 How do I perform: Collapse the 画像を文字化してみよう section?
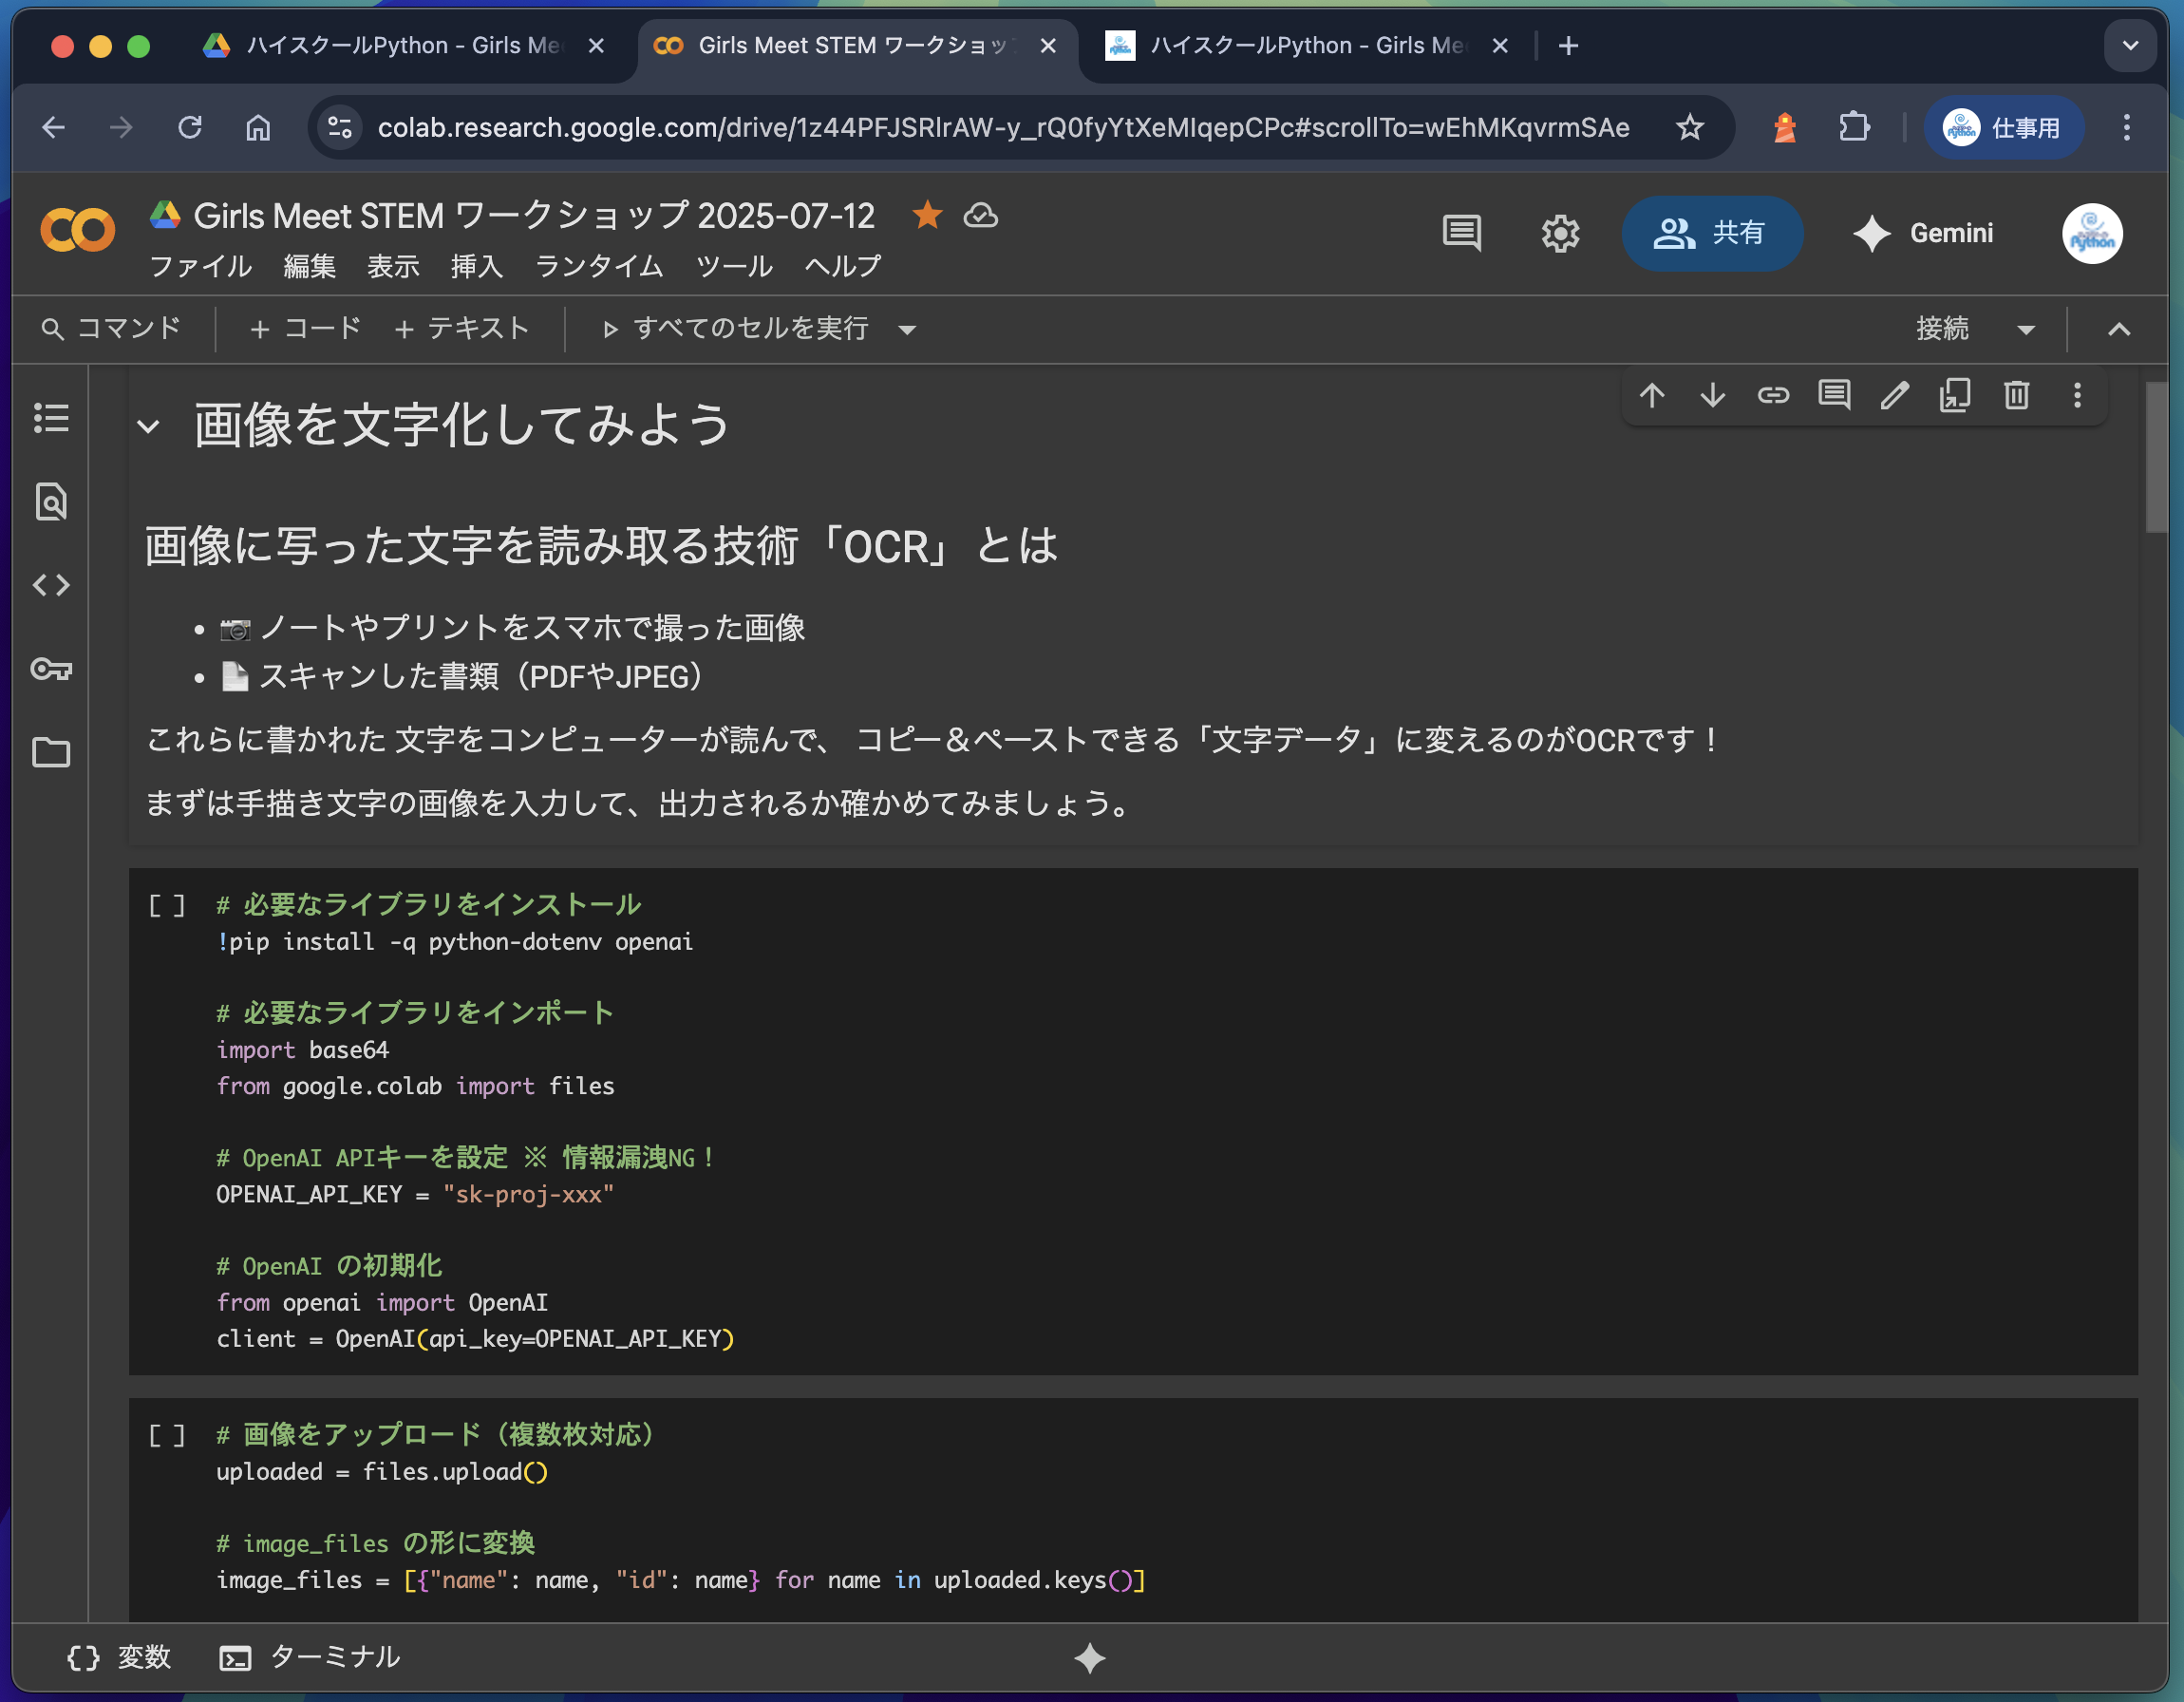tap(149, 427)
